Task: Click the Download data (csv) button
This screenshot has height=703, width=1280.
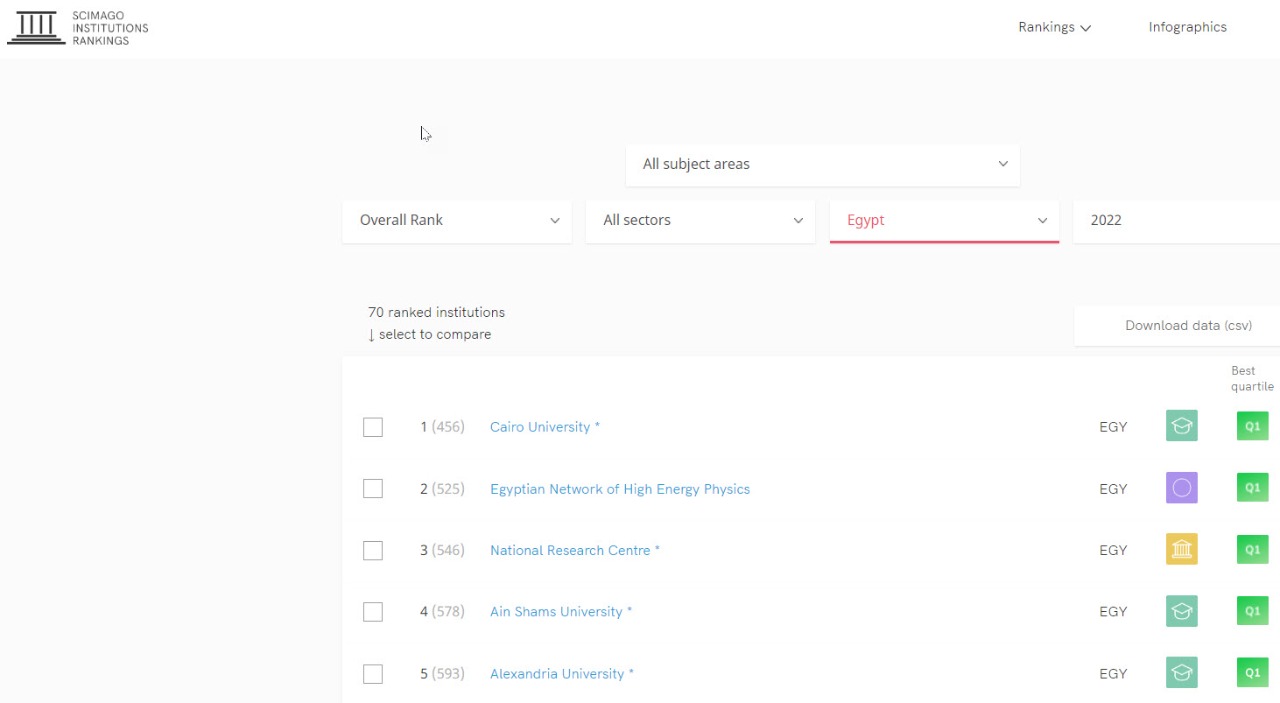Action: pos(1187,325)
